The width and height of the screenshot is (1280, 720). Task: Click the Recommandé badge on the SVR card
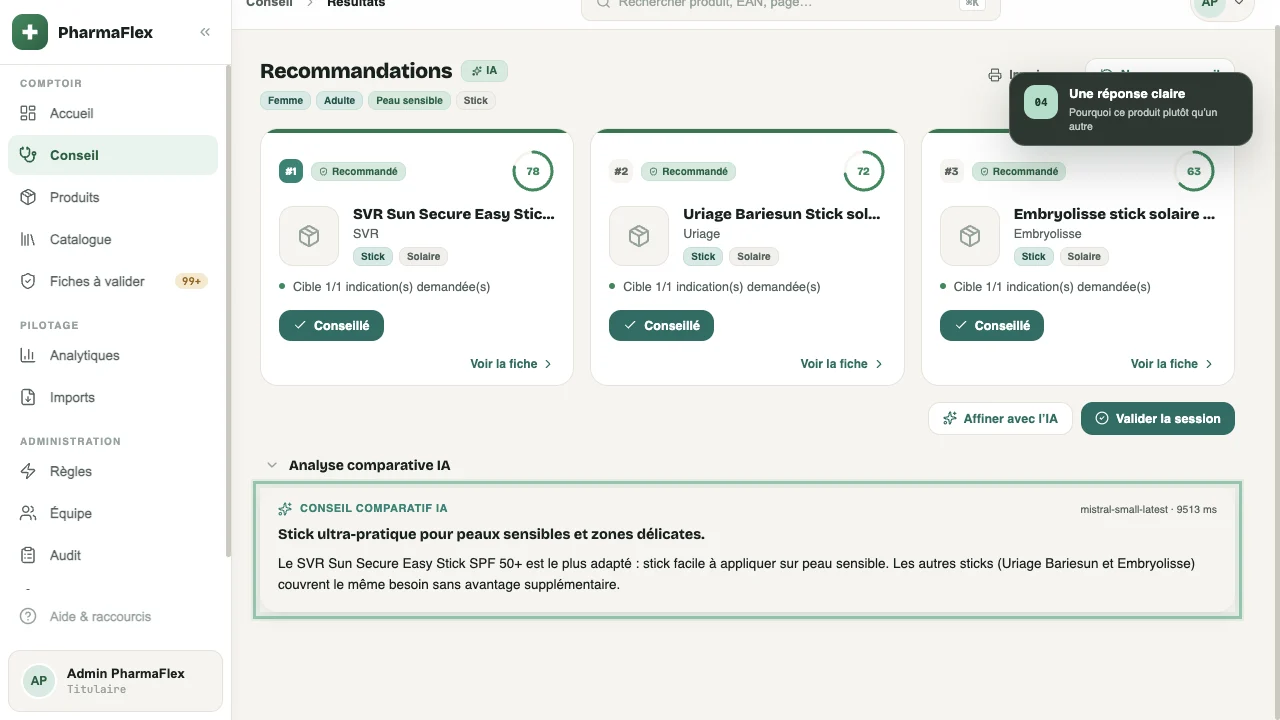(358, 171)
